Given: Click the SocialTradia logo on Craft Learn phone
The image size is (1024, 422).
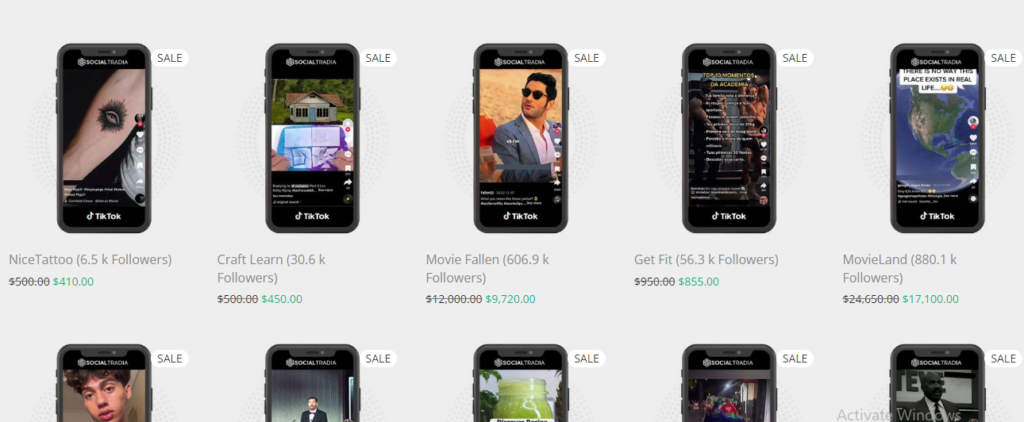Looking at the screenshot, I should point(311,62).
